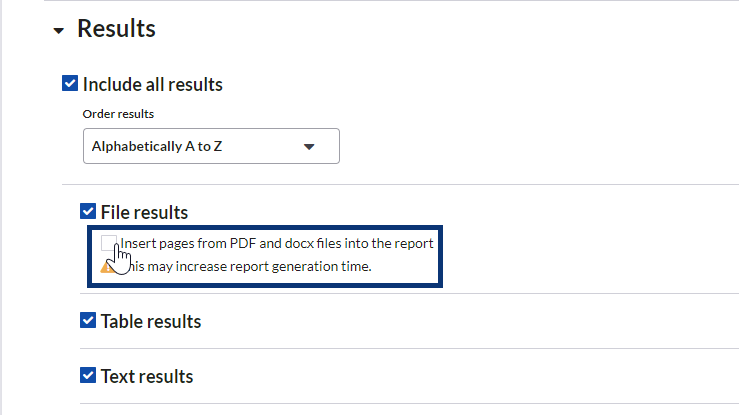The width and height of the screenshot is (739, 415).
Task: Uncheck the Table results checkbox
Action: [88, 321]
